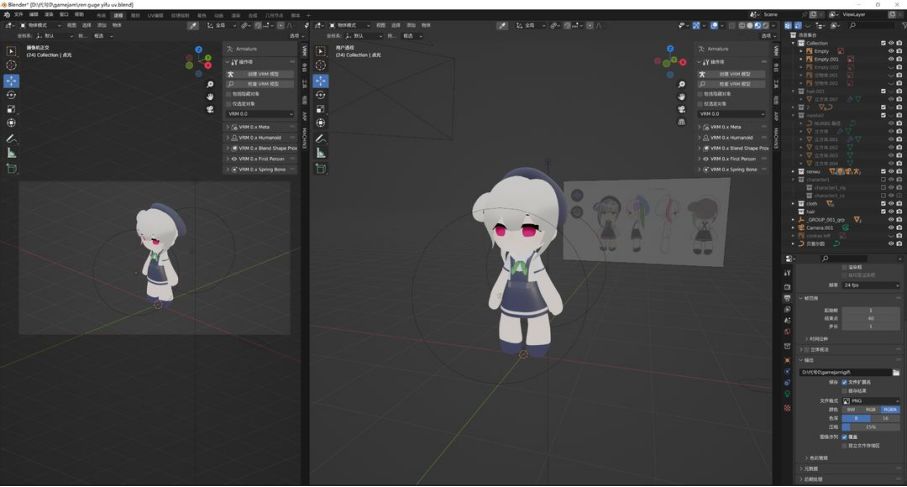Open the PNG file format dropdown
This screenshot has width=907, height=487.
[872, 400]
